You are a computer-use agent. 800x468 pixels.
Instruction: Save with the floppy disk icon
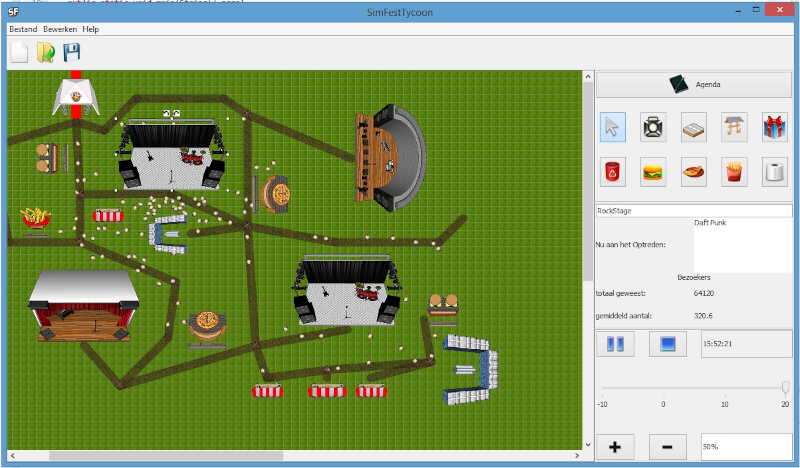point(71,53)
